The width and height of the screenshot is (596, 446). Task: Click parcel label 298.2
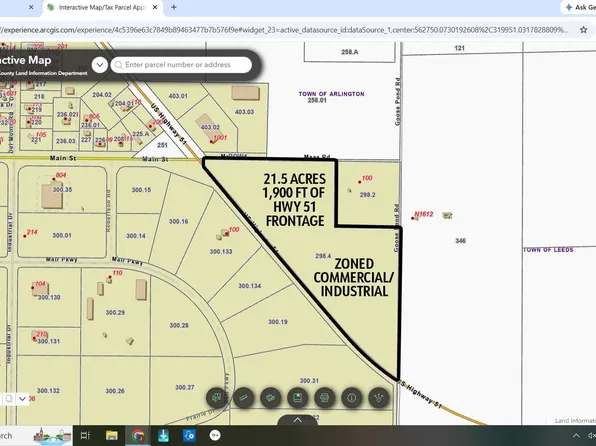[x=368, y=195]
